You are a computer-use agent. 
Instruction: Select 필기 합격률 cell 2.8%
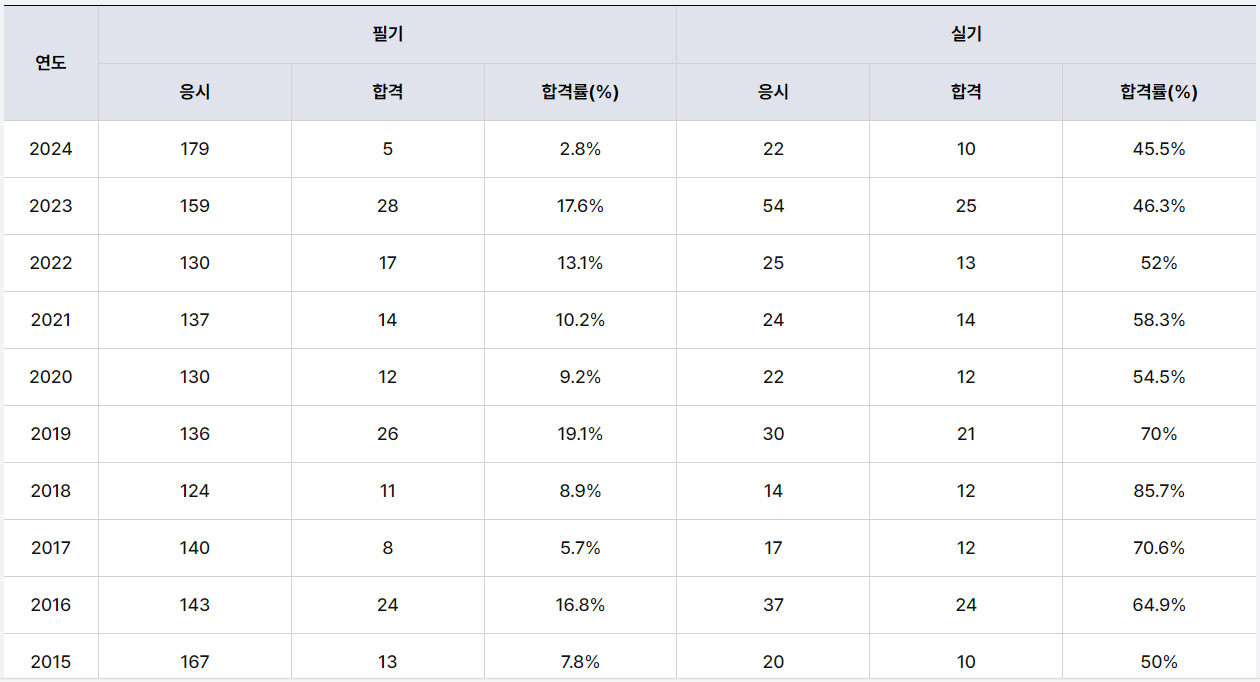pyautogui.click(x=580, y=149)
